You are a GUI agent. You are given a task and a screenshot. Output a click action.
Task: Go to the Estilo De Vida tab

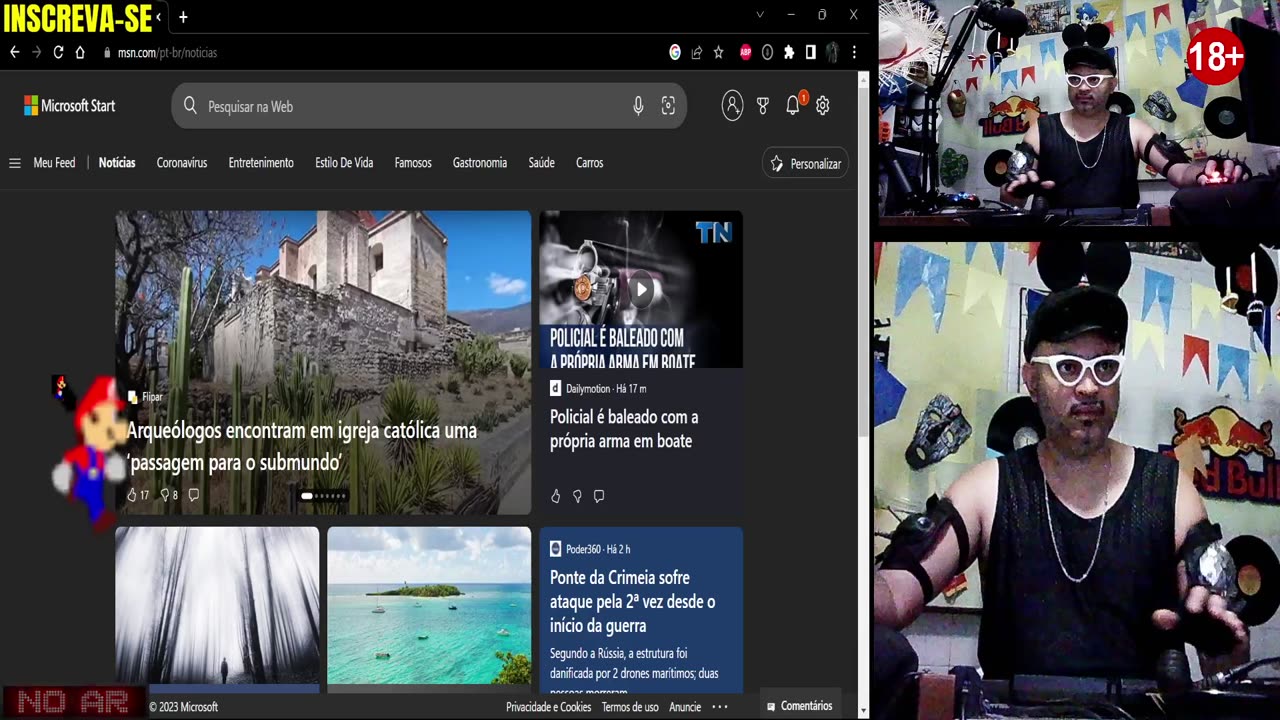344,163
